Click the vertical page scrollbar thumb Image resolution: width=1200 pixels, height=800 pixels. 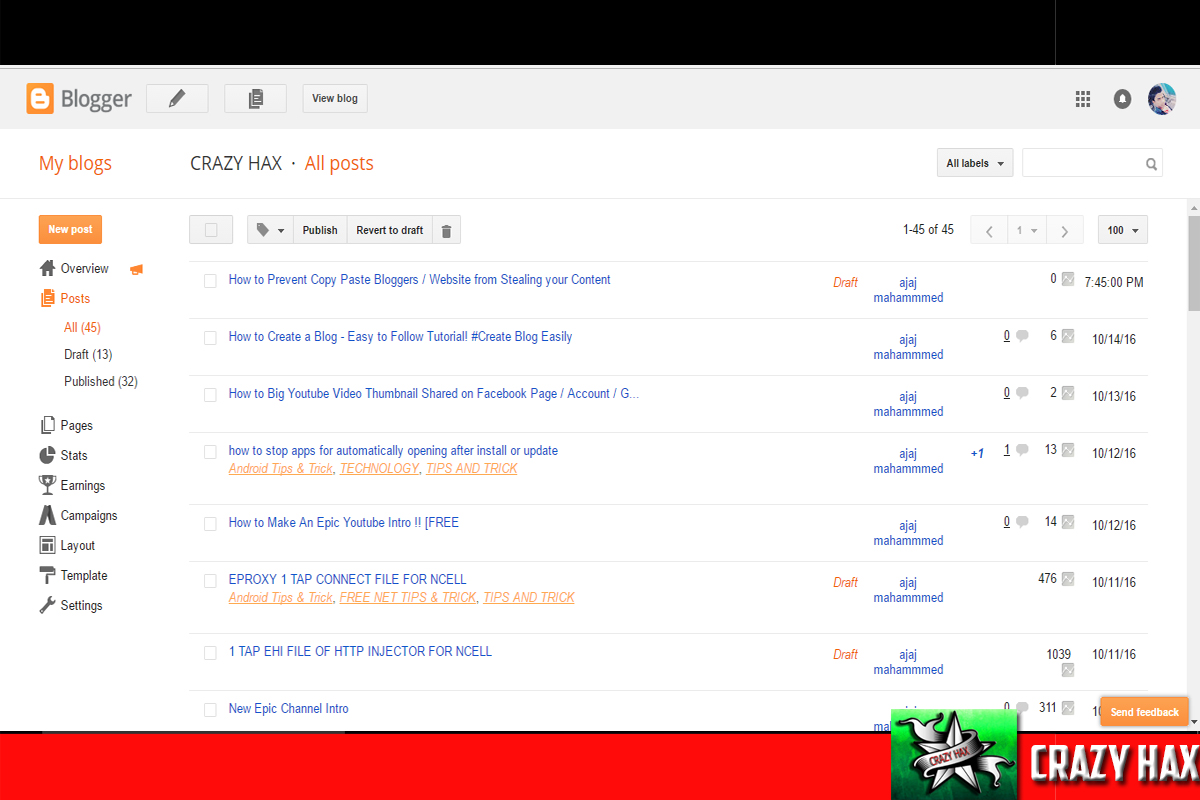pyautogui.click(x=1194, y=262)
